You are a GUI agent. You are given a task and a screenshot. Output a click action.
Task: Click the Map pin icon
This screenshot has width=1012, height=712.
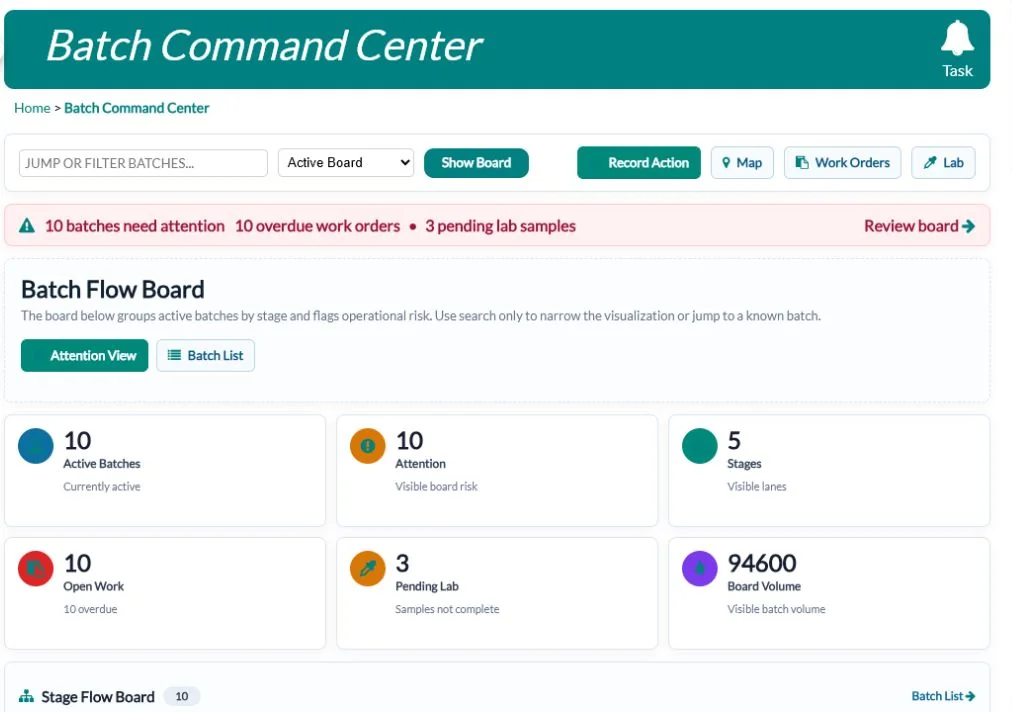pos(726,163)
